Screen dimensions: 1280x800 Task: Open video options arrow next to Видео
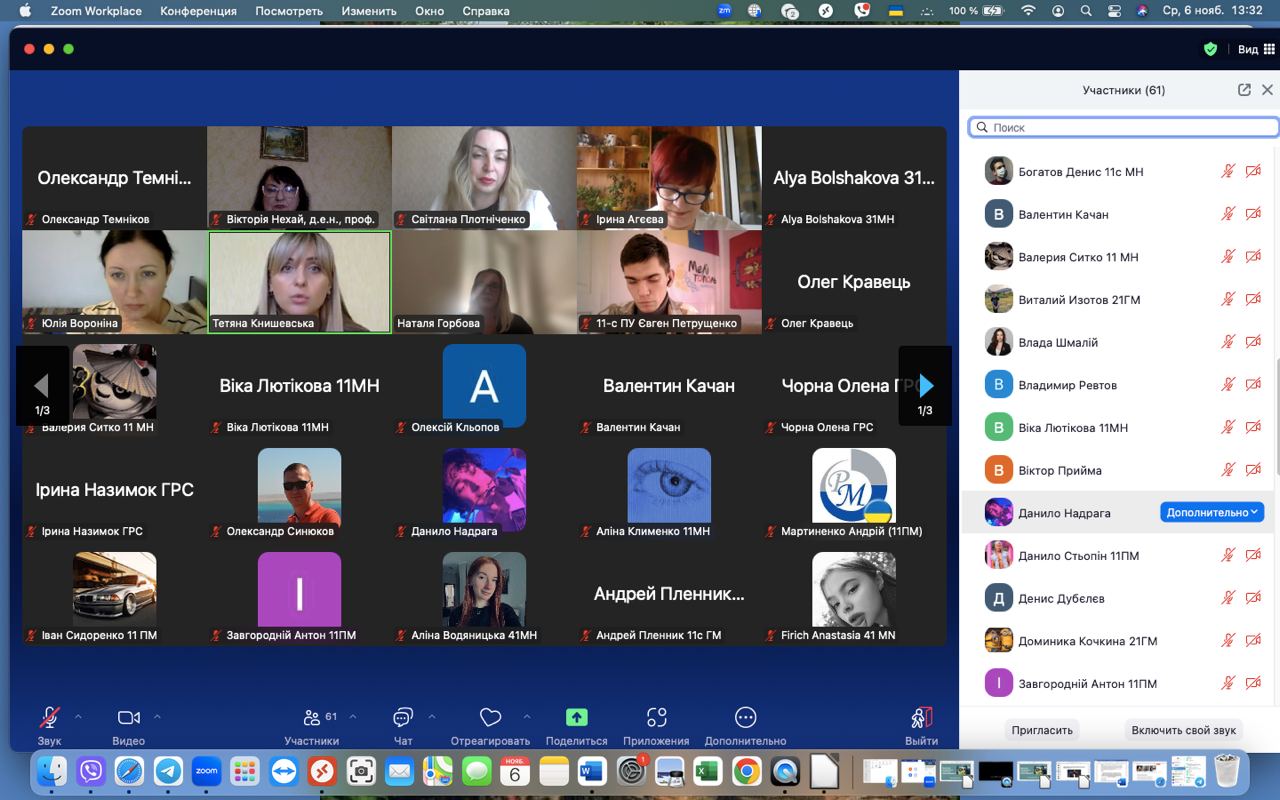[157, 717]
